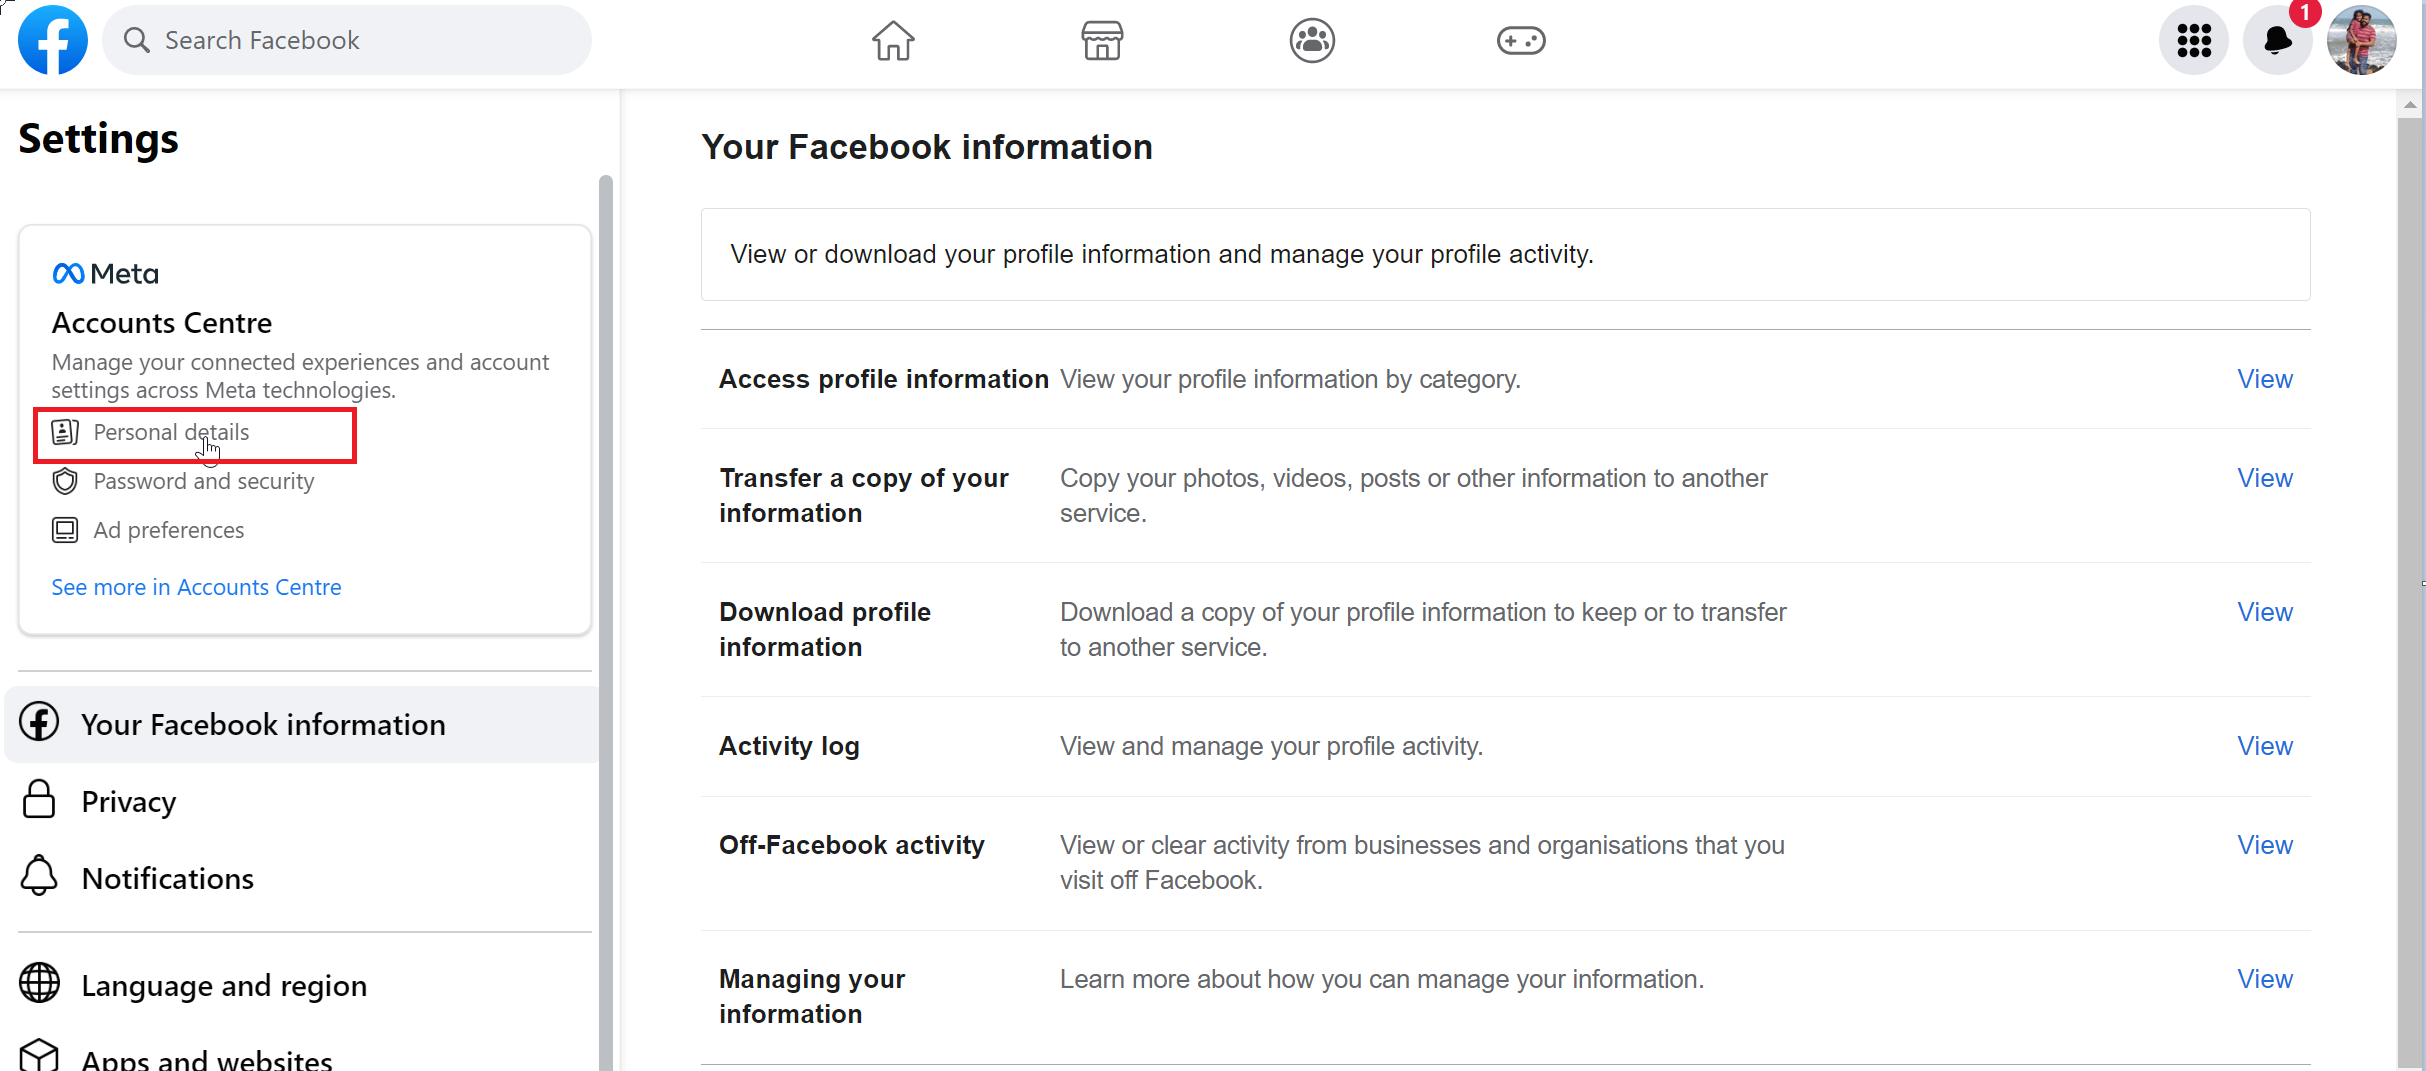Open your profile picture
Viewport: 2426px width, 1071px height.
(x=2362, y=40)
